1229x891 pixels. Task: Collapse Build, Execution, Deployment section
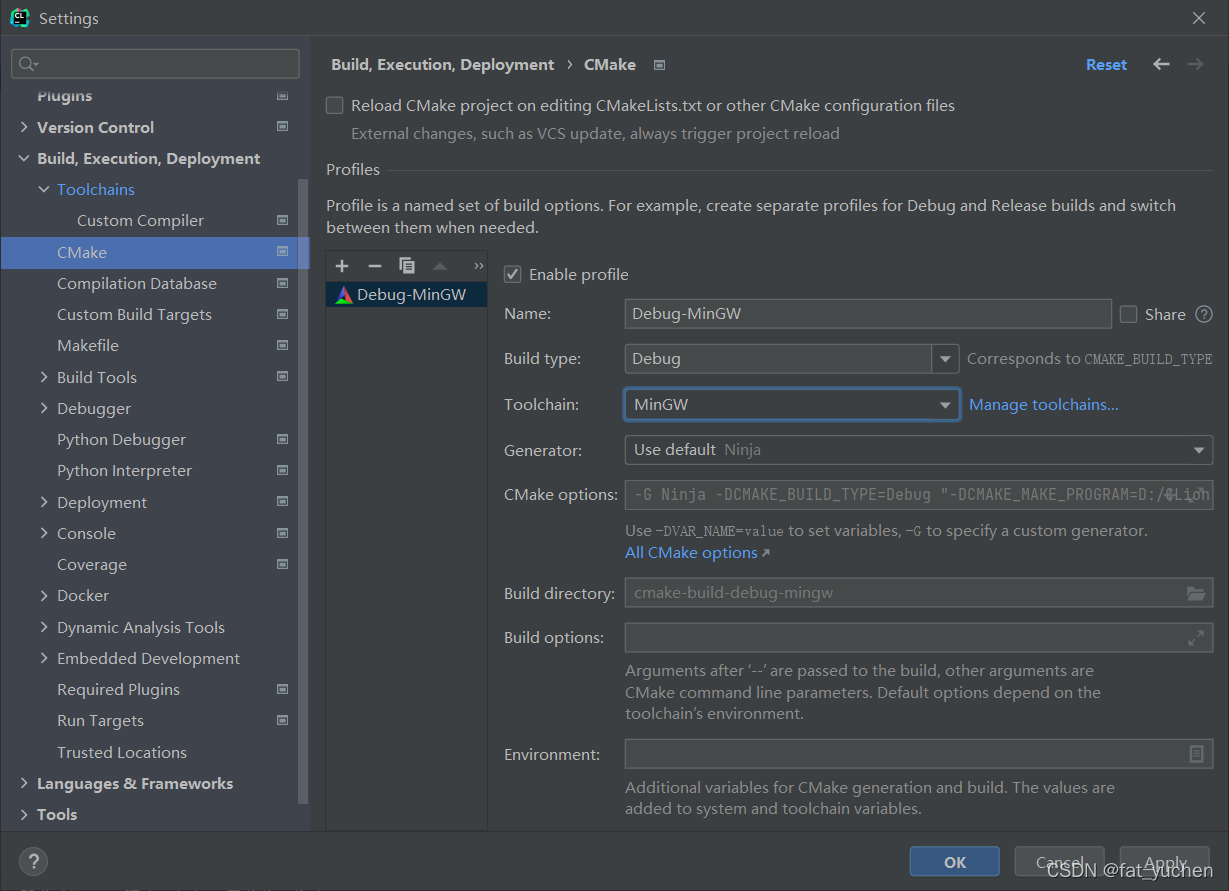coord(24,158)
